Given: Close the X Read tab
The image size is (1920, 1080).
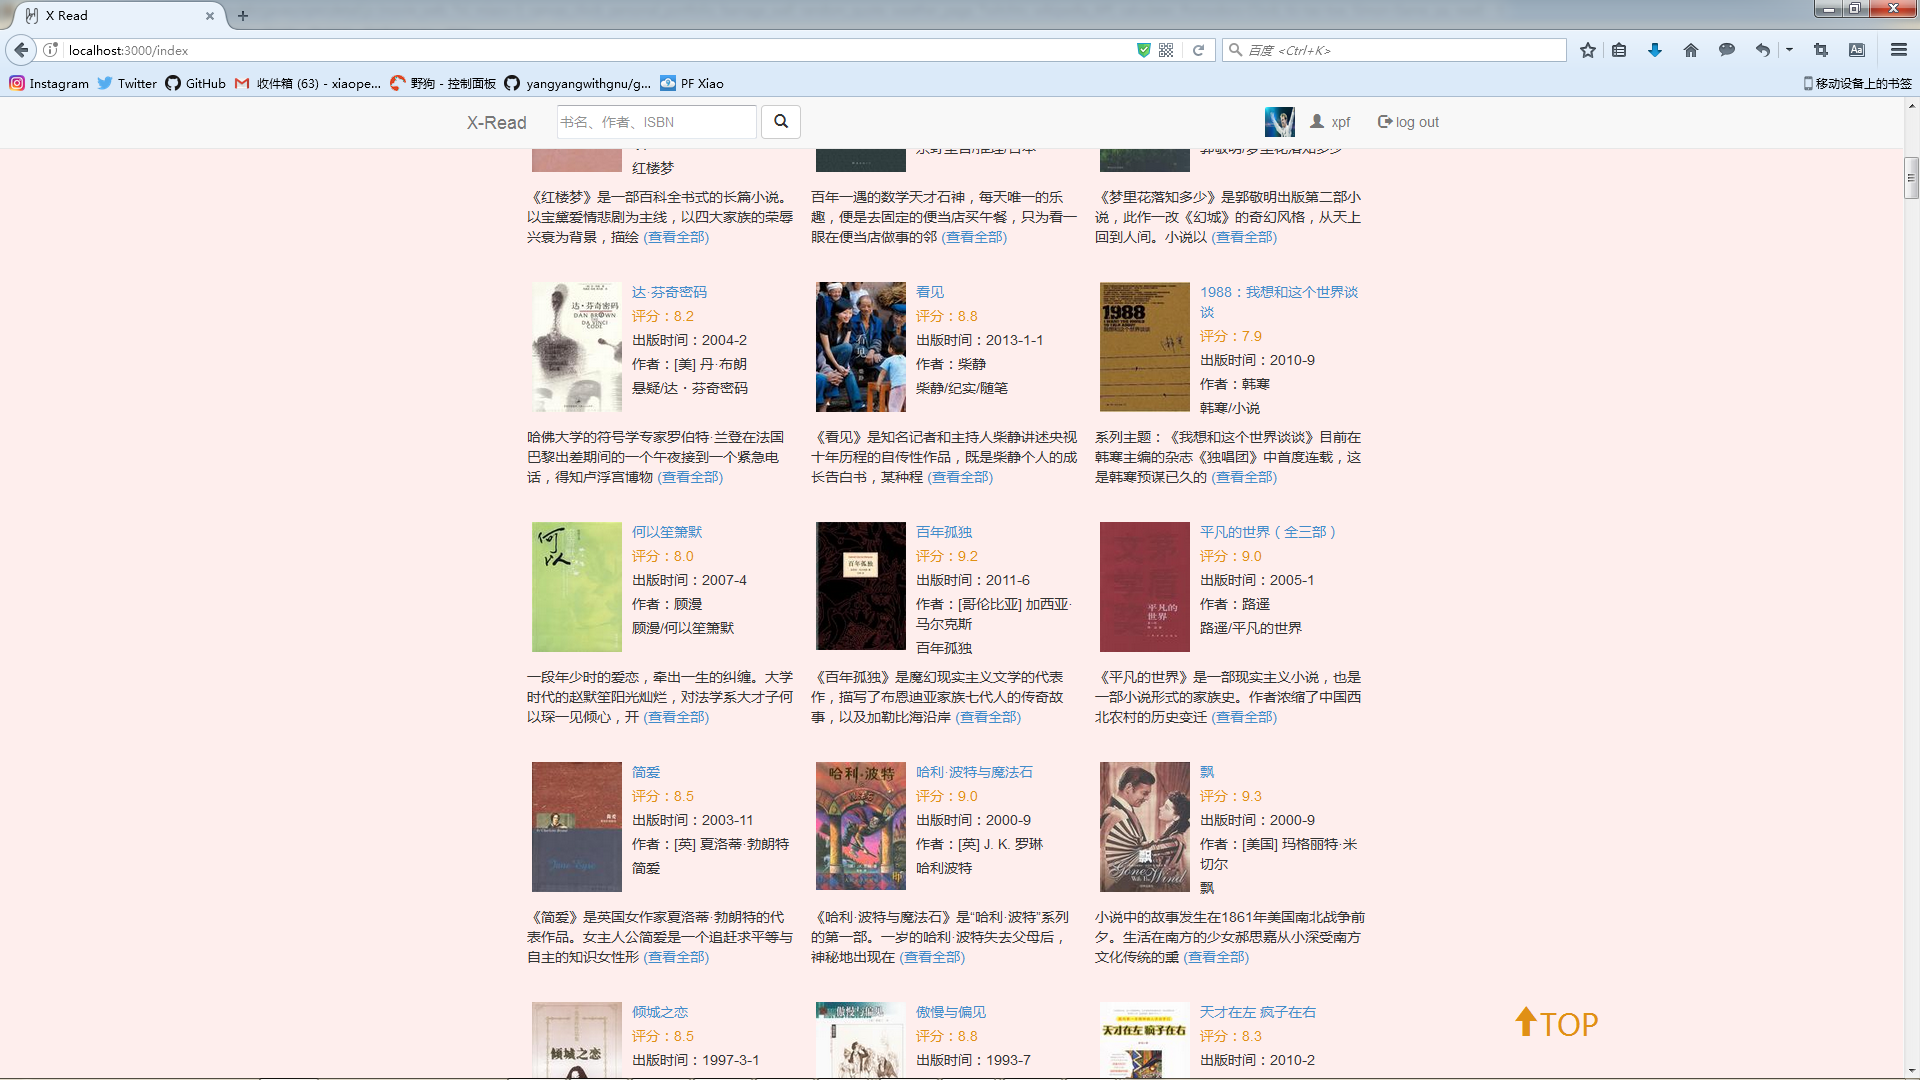Looking at the screenshot, I should 209,16.
